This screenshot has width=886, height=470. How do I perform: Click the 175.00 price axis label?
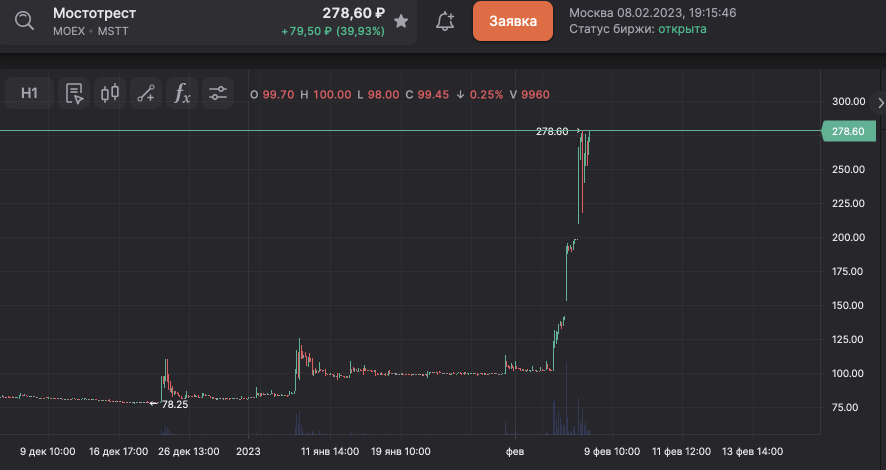(848, 271)
